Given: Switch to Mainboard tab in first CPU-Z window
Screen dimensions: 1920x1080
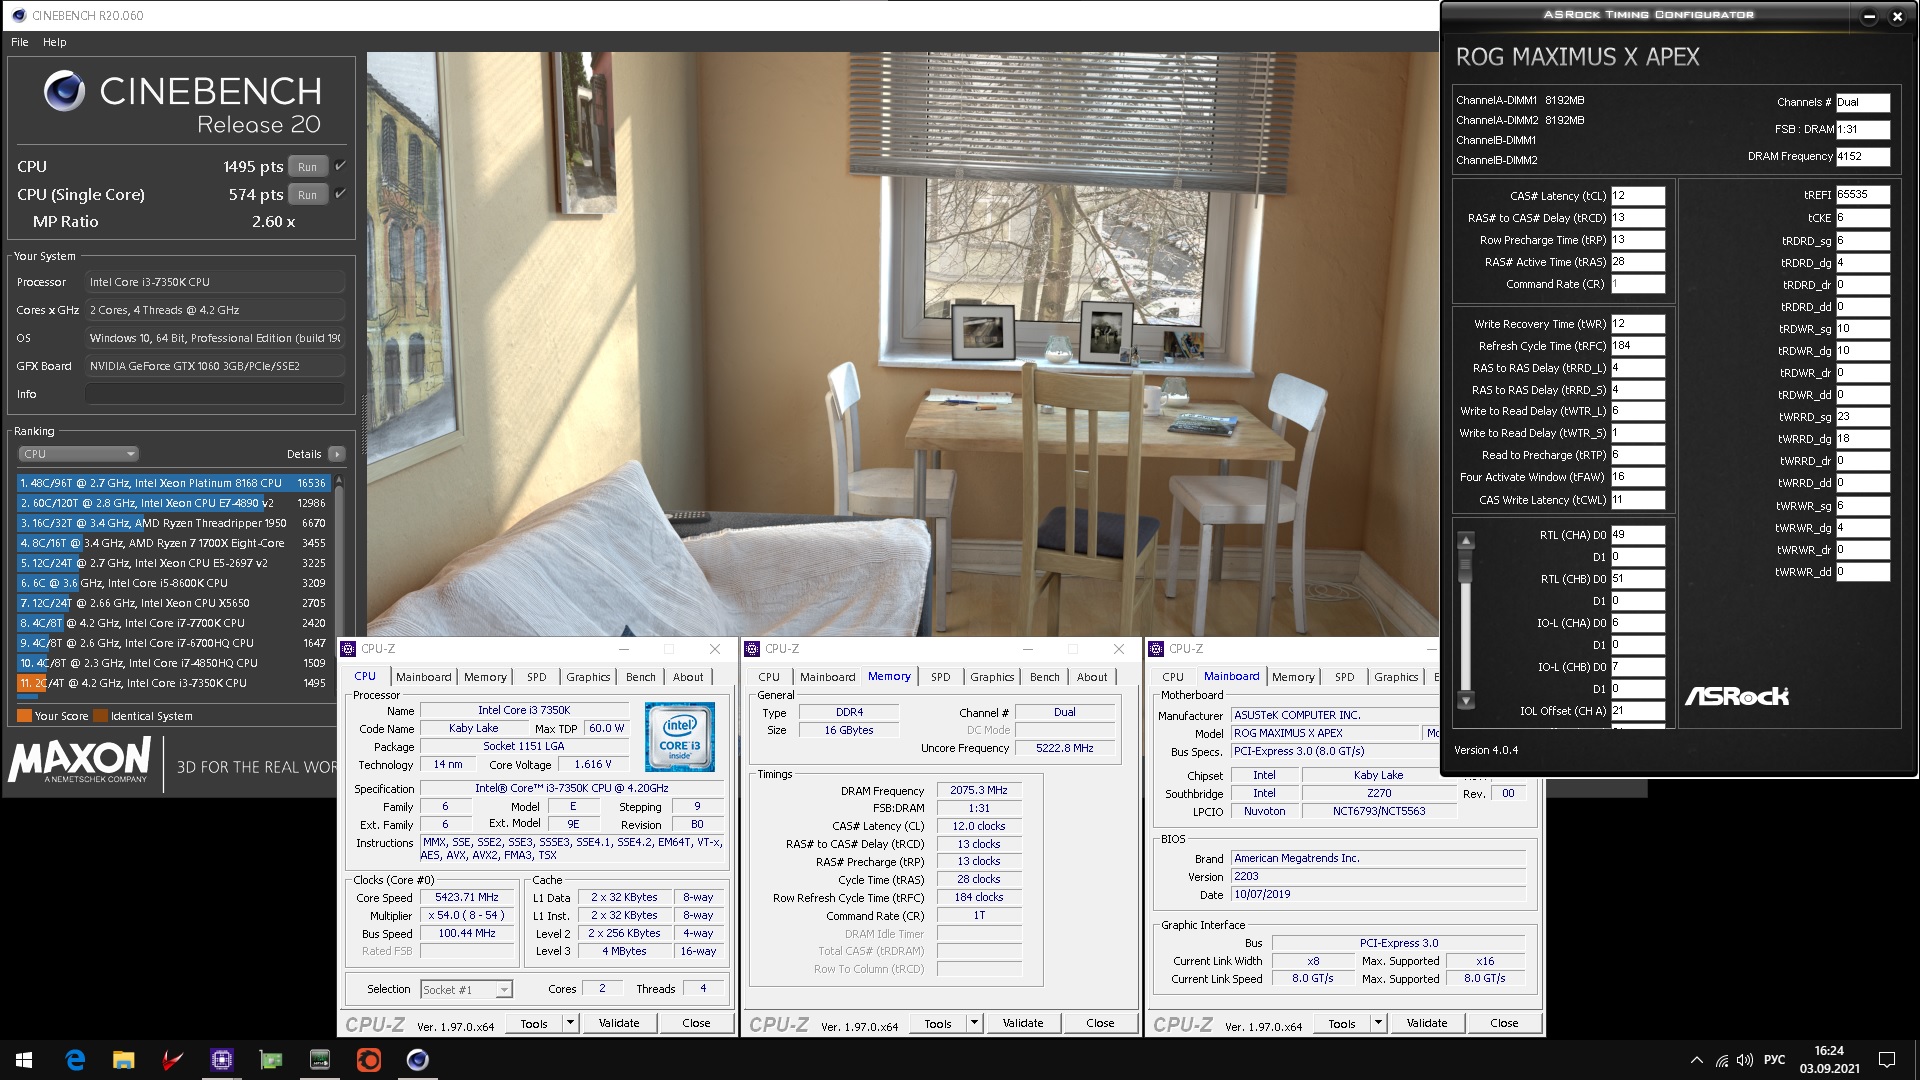Looking at the screenshot, I should (424, 677).
